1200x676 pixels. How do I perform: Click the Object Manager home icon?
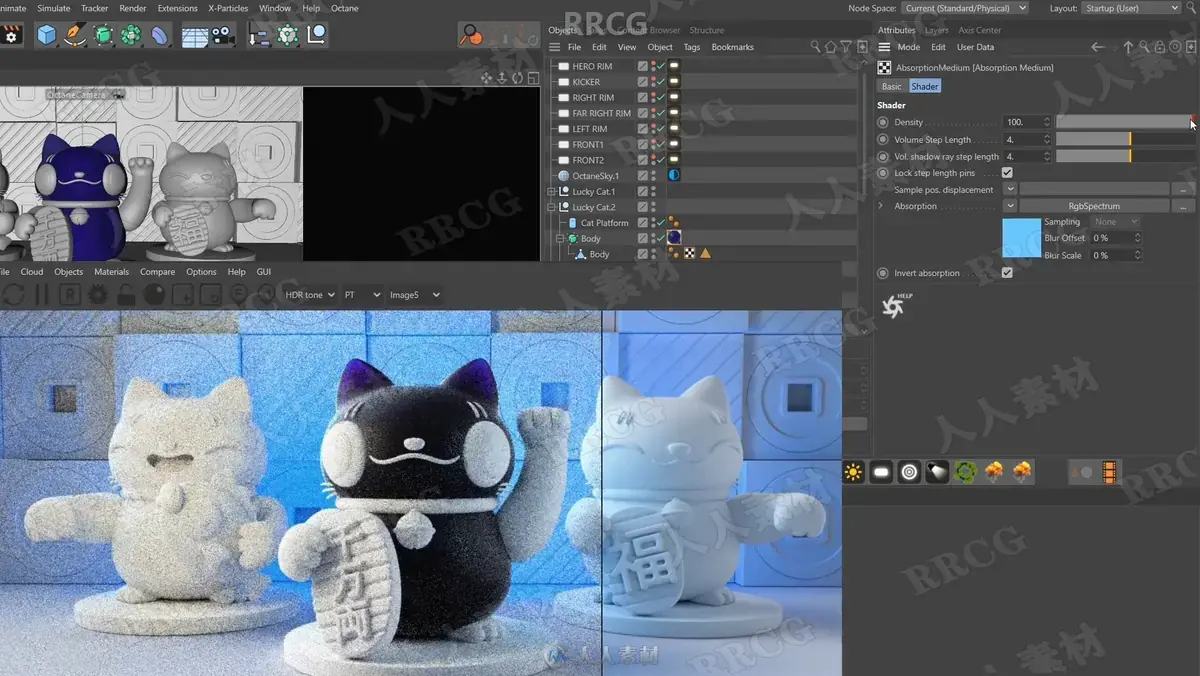click(x=831, y=47)
